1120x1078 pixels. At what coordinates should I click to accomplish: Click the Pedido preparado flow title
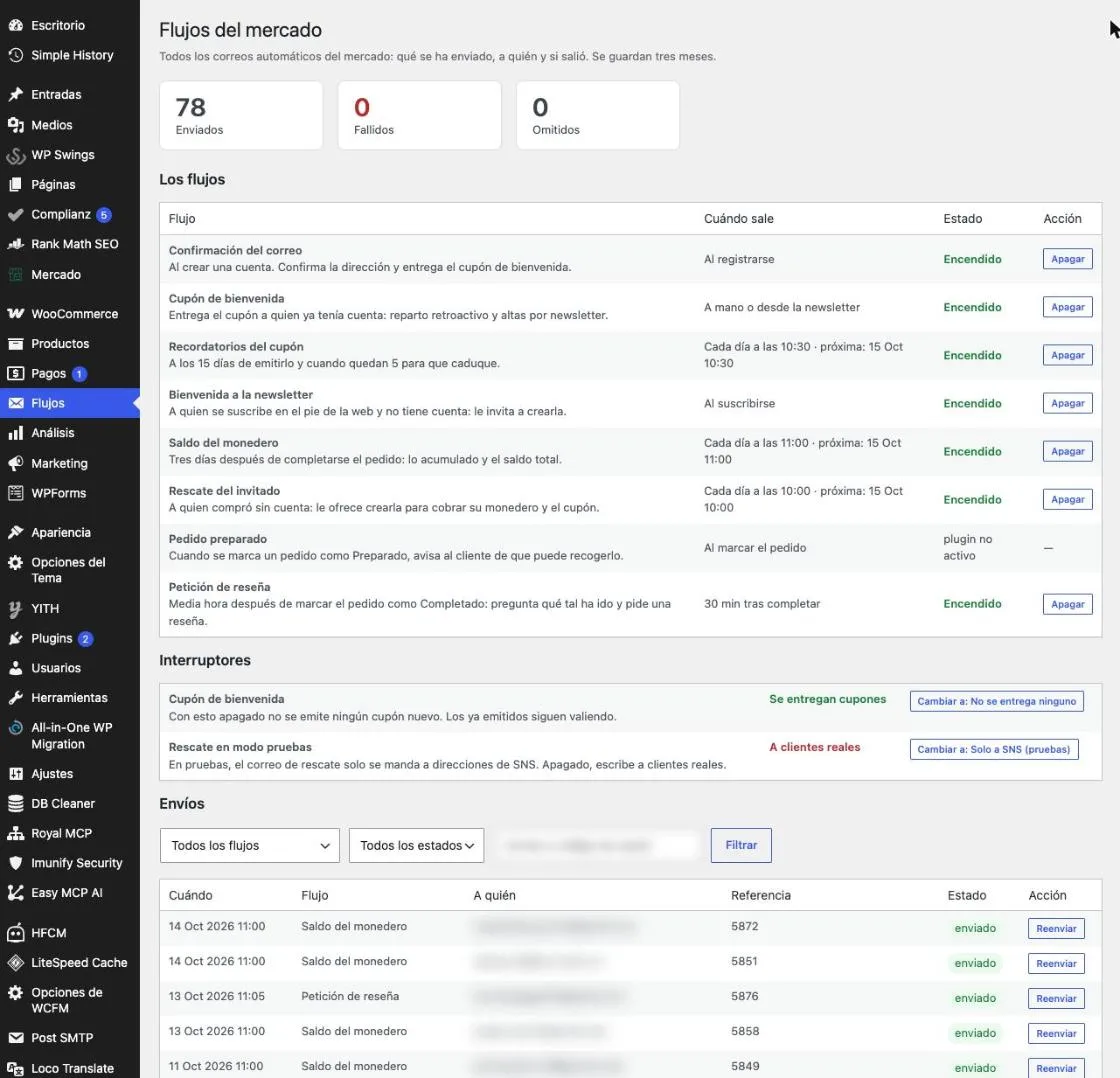click(x=218, y=539)
